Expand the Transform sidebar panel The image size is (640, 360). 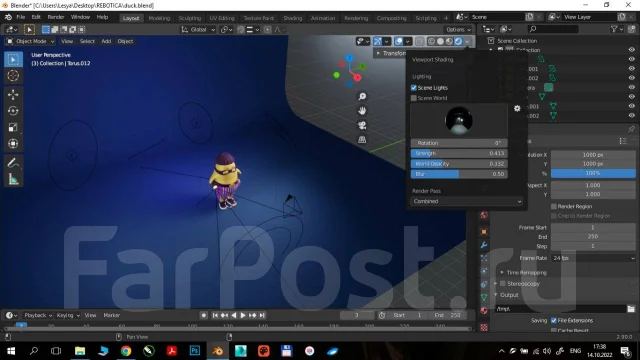point(390,53)
